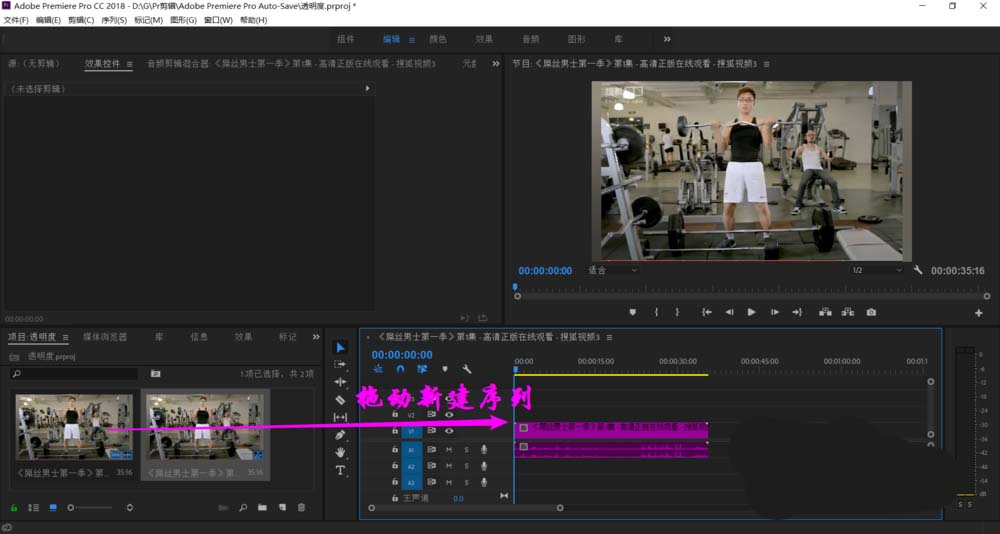Click the trash icon in Project panel
This screenshot has width=1000, height=534.
302,508
